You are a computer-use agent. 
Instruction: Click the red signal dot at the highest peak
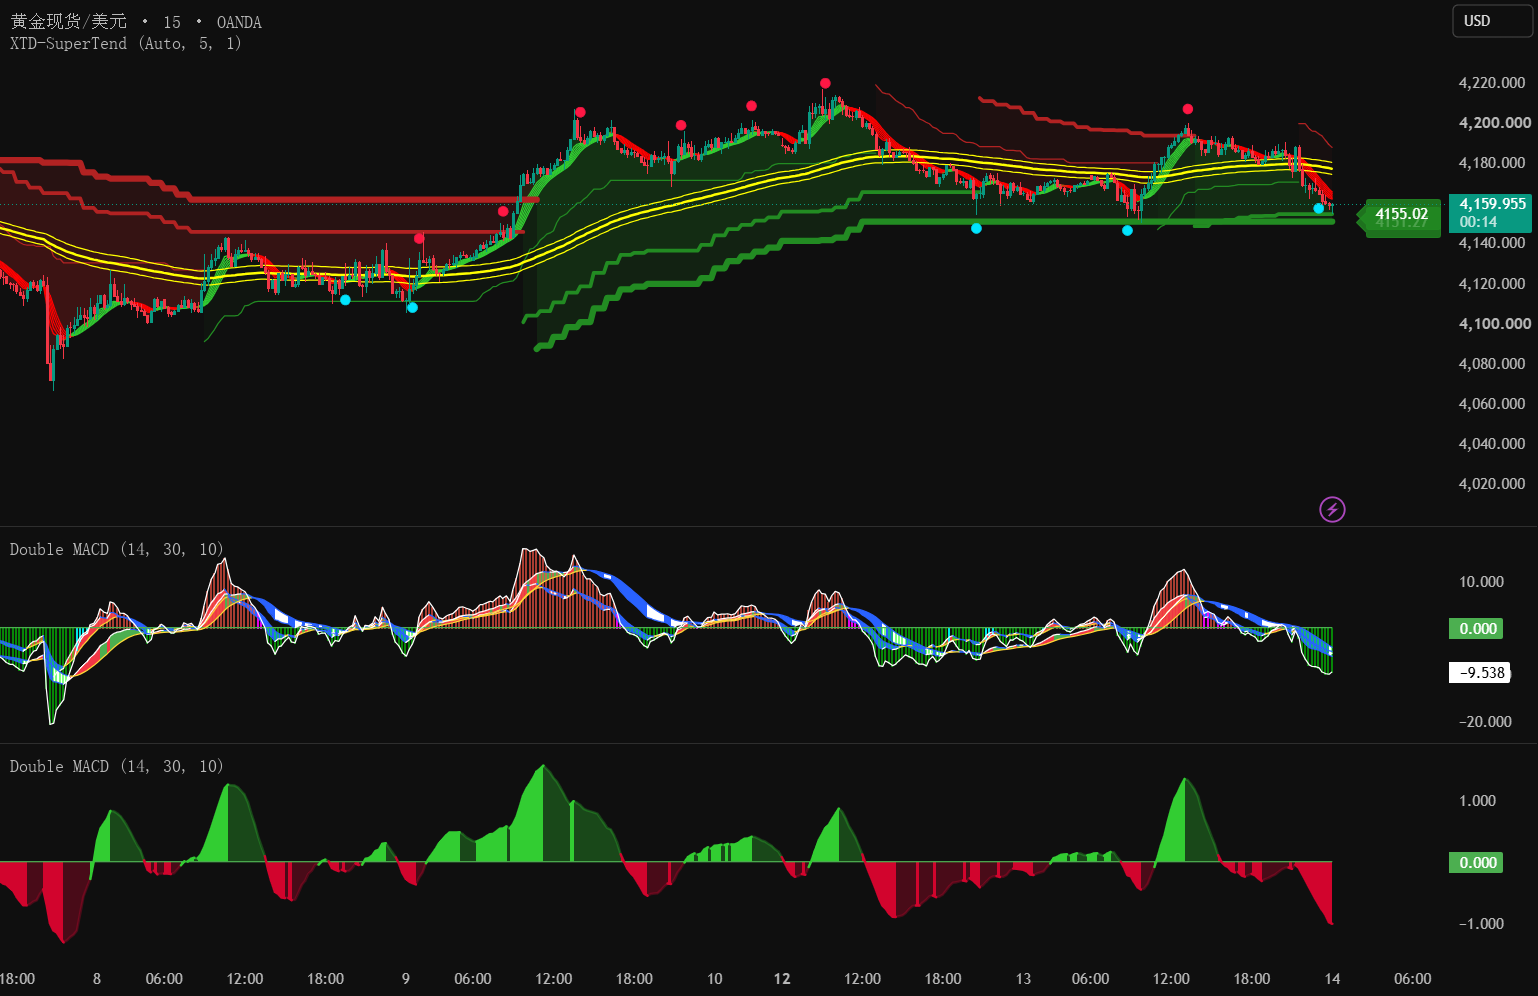(x=825, y=83)
